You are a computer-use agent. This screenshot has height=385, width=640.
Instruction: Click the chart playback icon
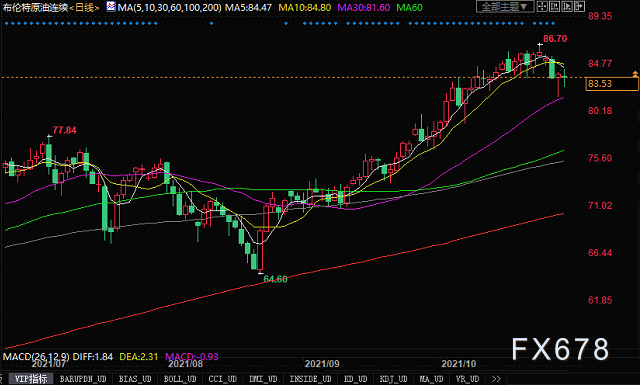(567, 7)
